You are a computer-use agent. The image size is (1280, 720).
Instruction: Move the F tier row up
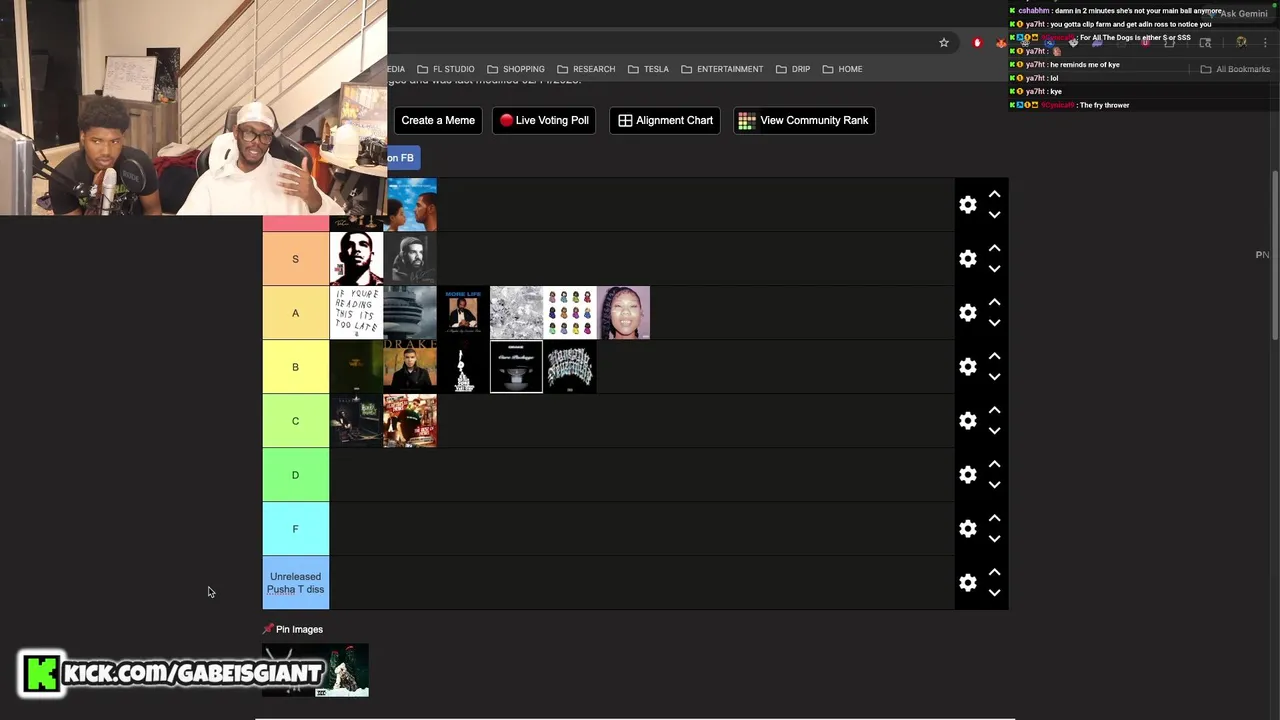click(994, 518)
